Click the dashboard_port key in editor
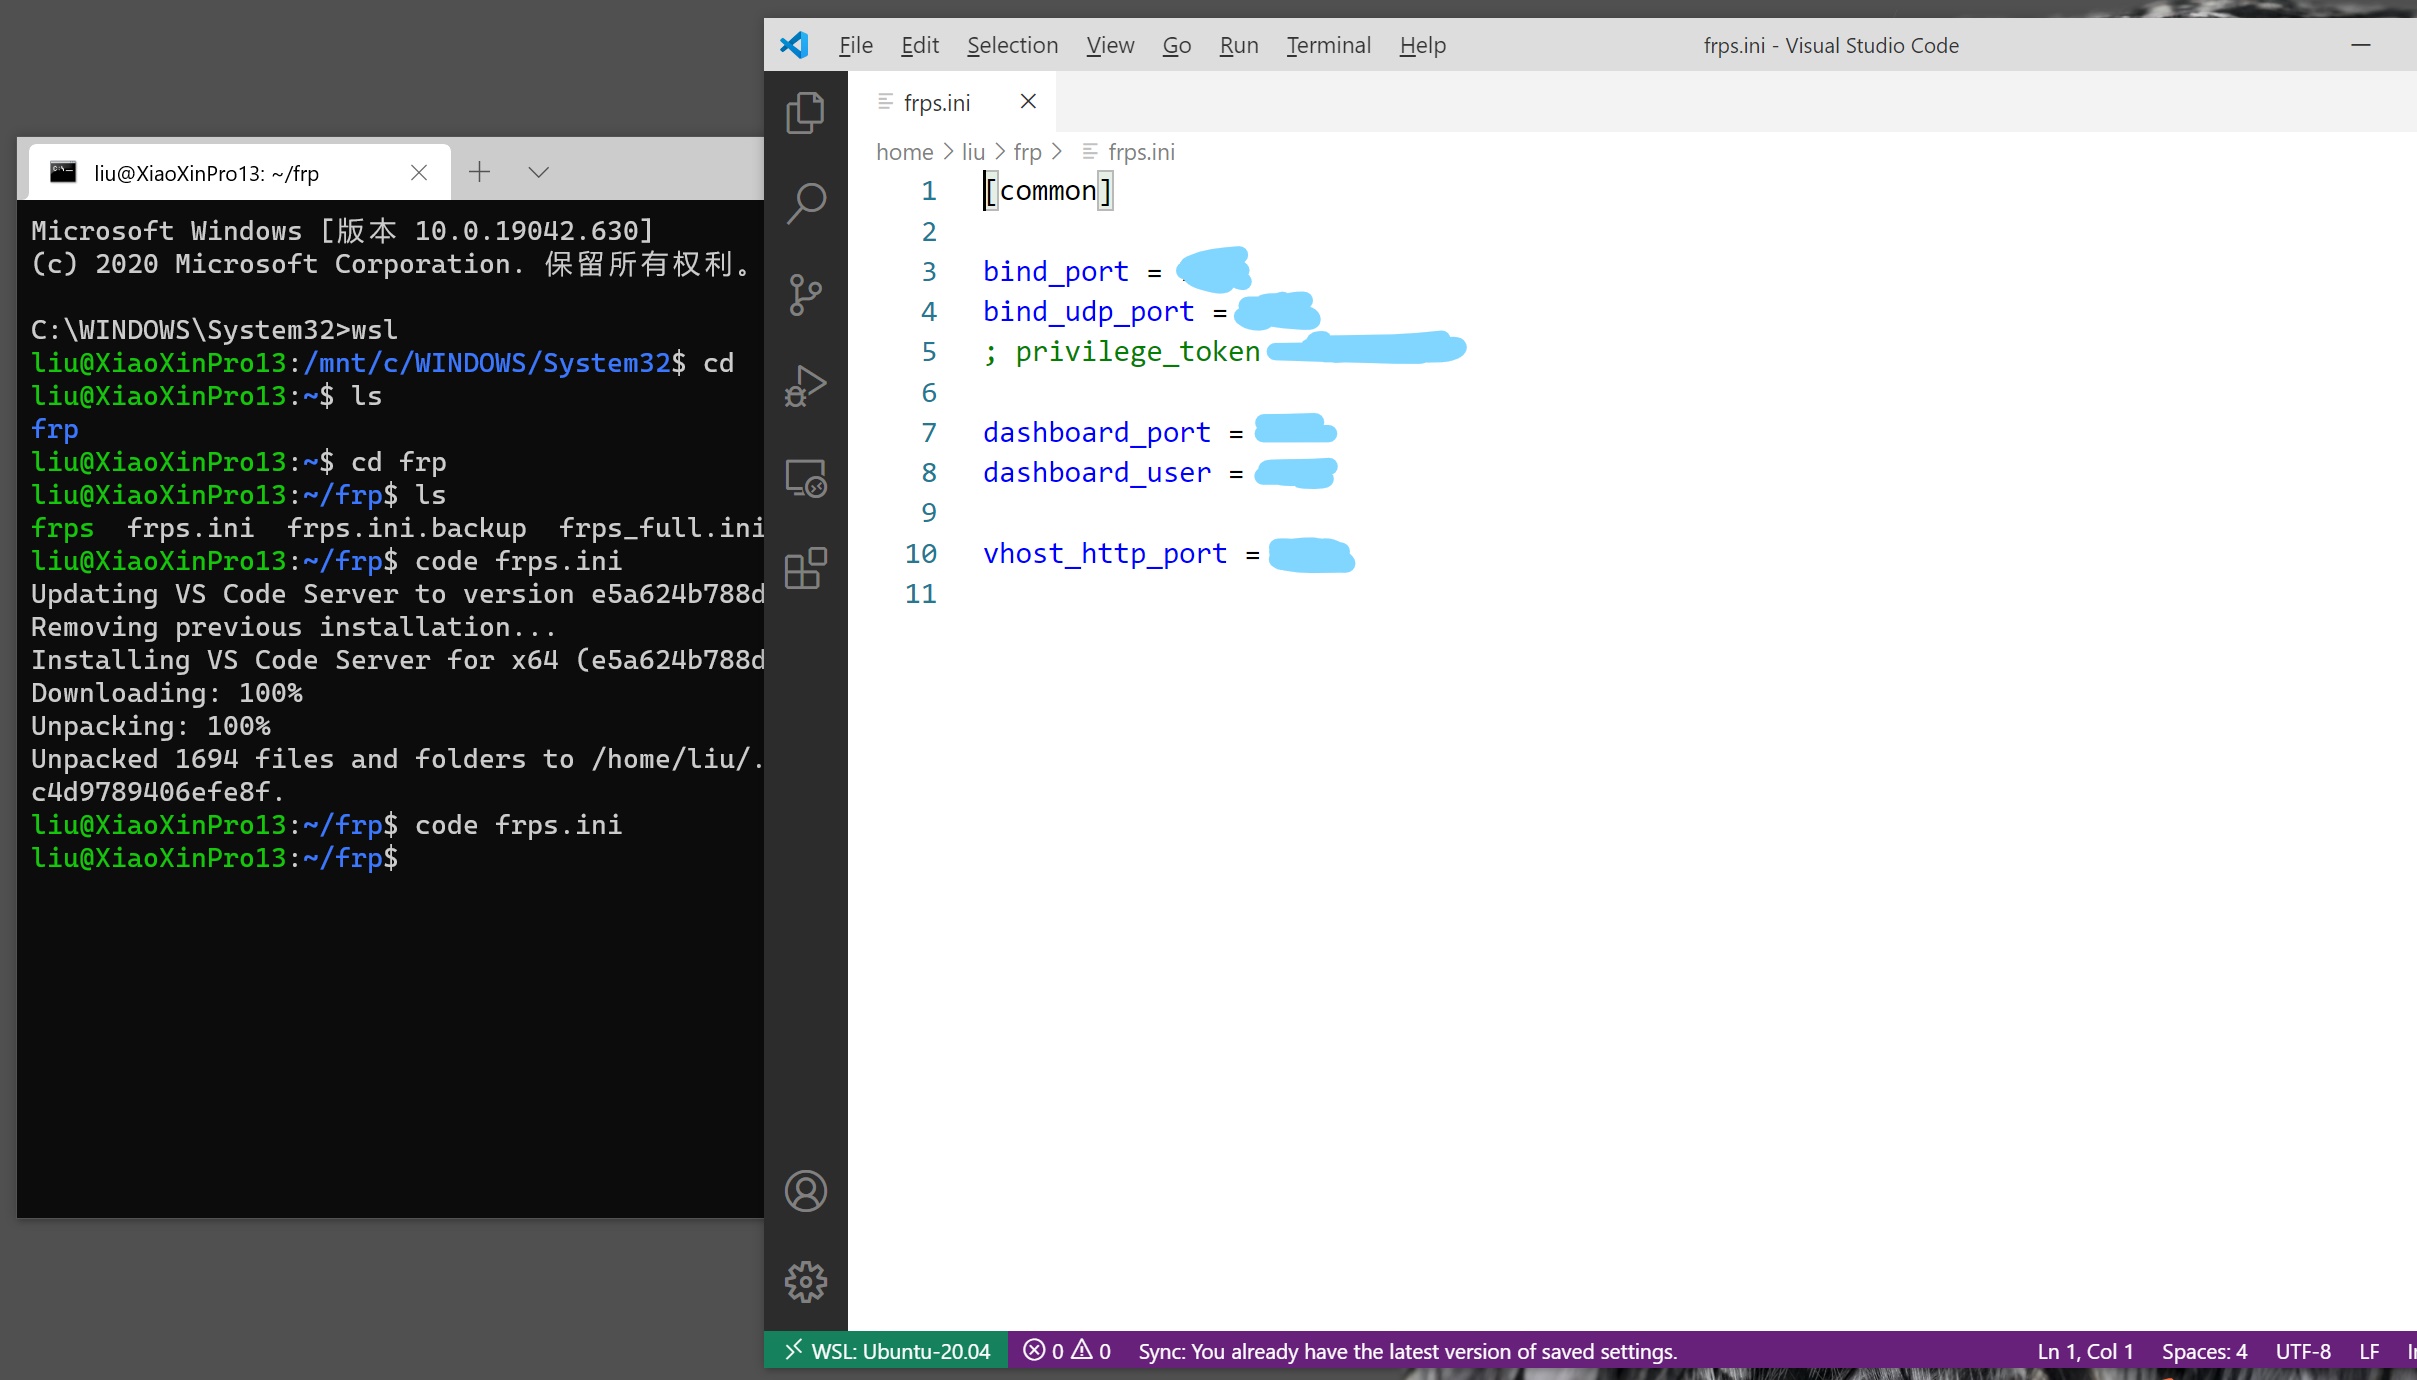 pos(1096,432)
